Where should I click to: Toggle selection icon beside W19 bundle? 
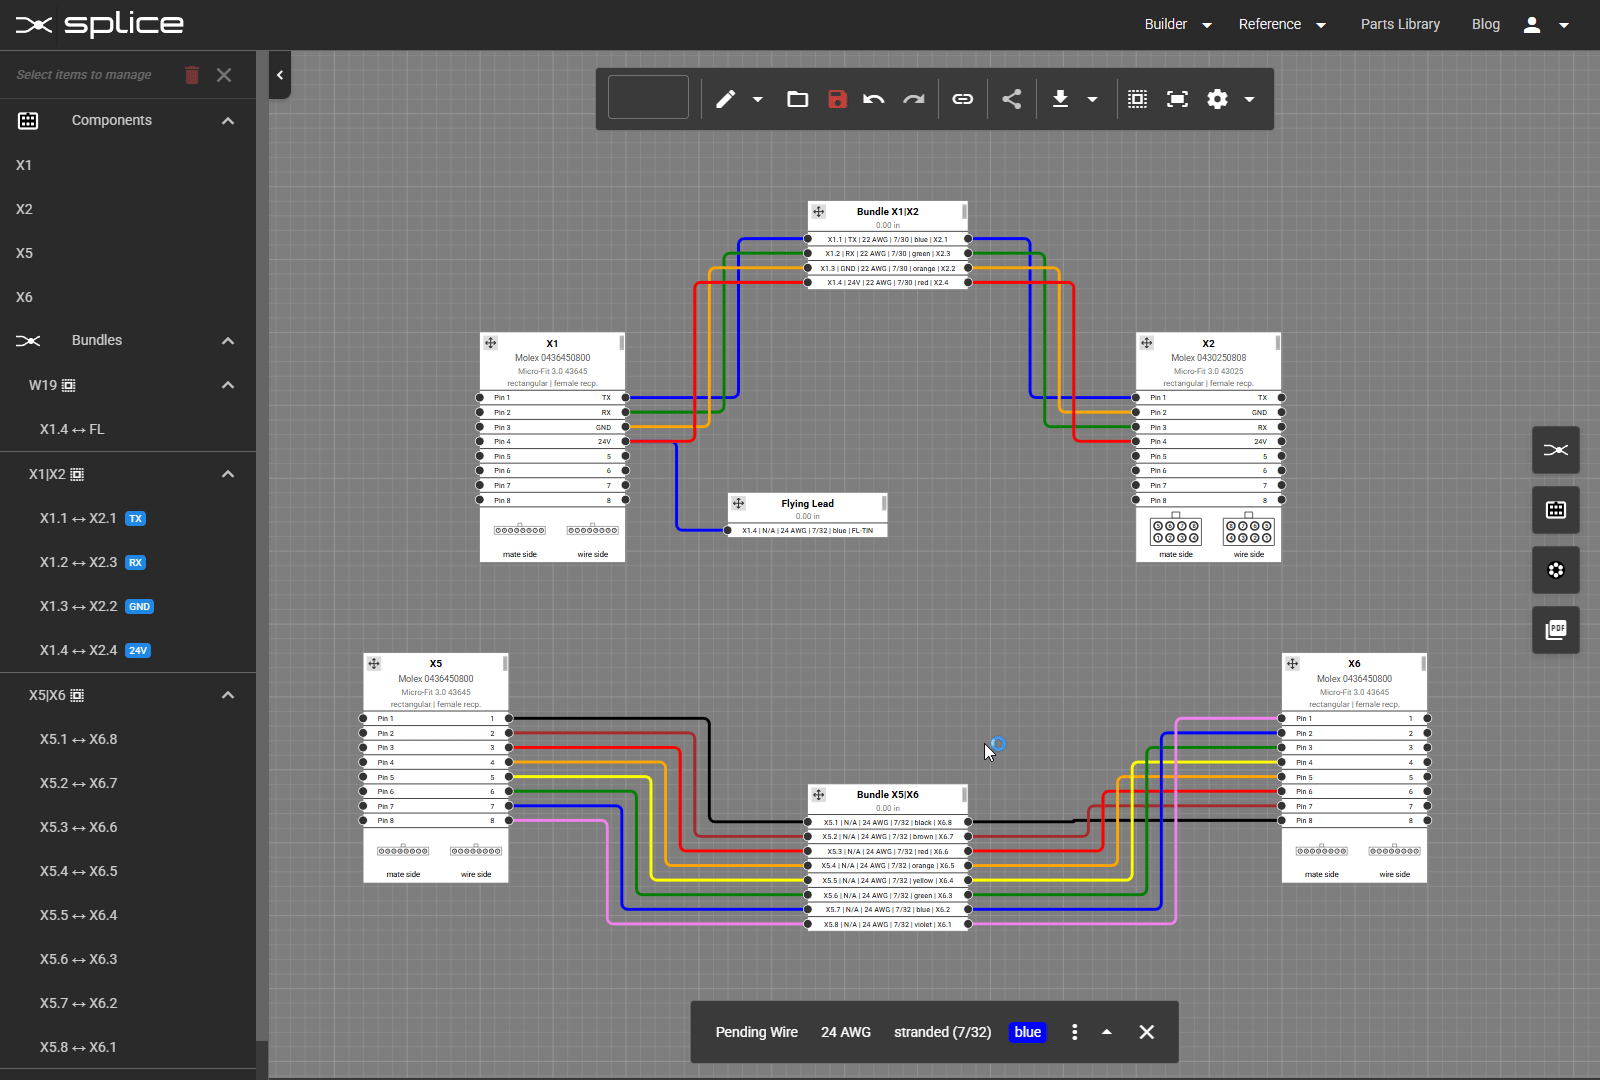[x=69, y=385]
